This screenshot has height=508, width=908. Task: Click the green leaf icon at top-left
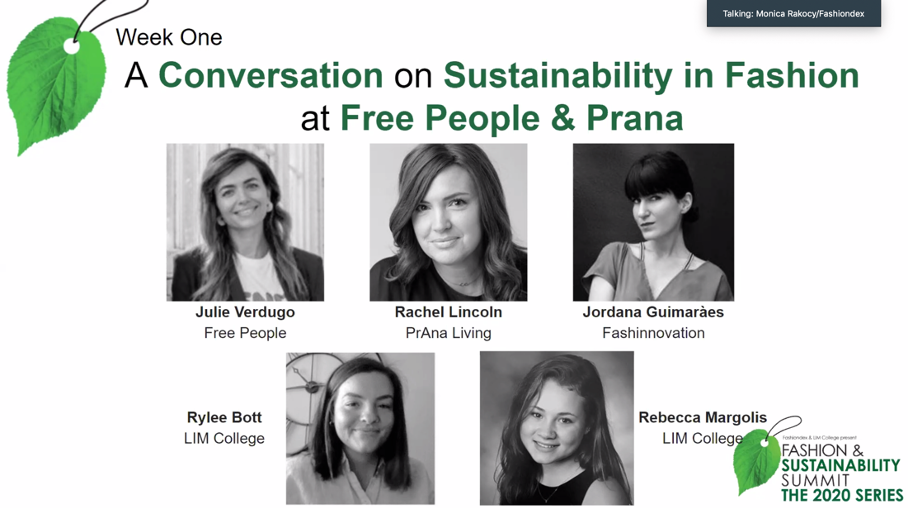pos(55,84)
